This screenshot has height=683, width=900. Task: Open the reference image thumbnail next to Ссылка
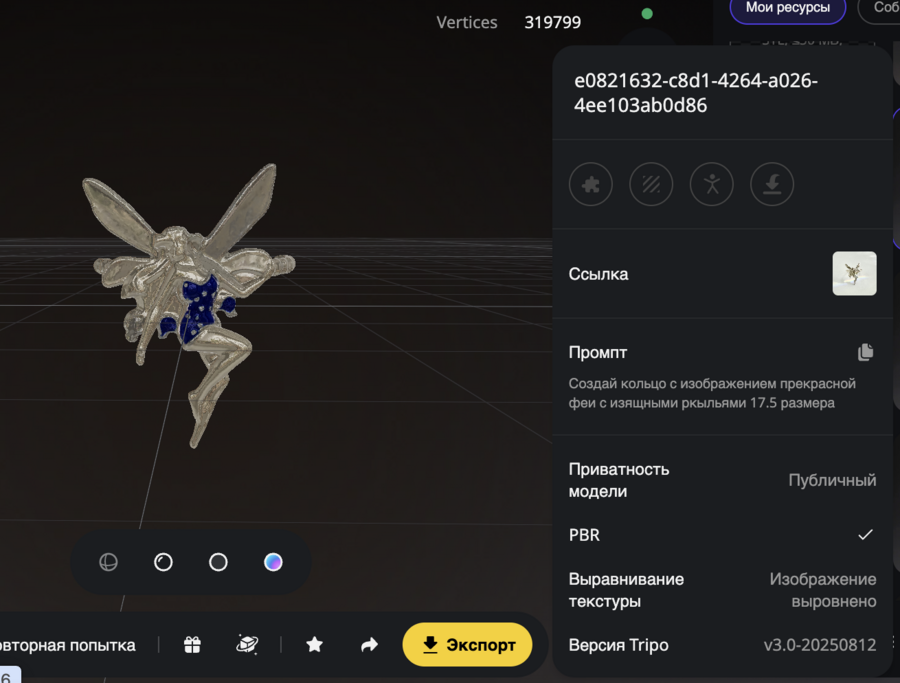click(x=854, y=273)
